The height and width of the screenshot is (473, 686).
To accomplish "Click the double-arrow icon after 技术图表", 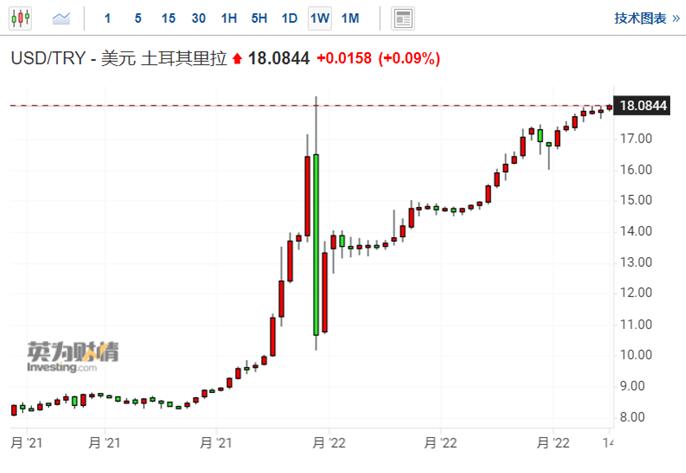I will click(x=675, y=18).
